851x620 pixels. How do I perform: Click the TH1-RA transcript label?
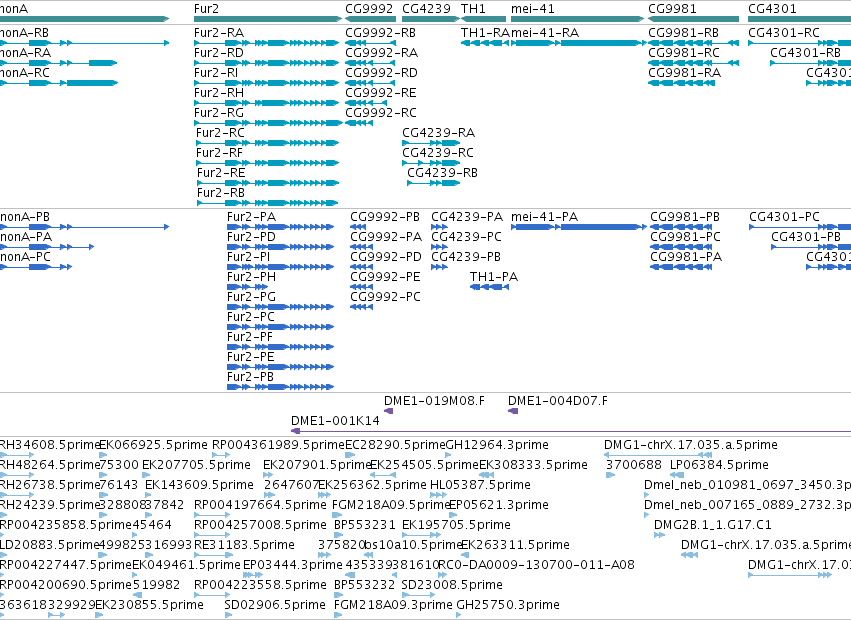pyautogui.click(x=485, y=33)
